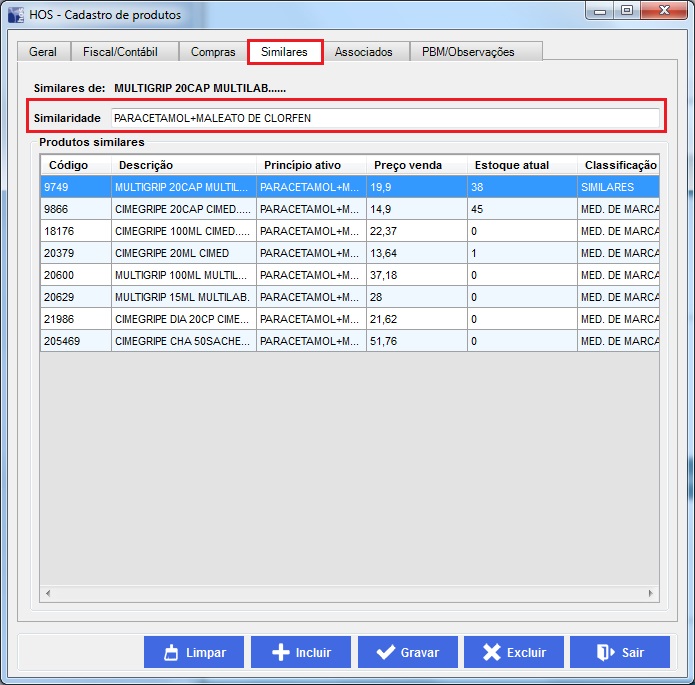695x685 pixels.
Task: Go to the Associados tab
Action: coord(363,52)
